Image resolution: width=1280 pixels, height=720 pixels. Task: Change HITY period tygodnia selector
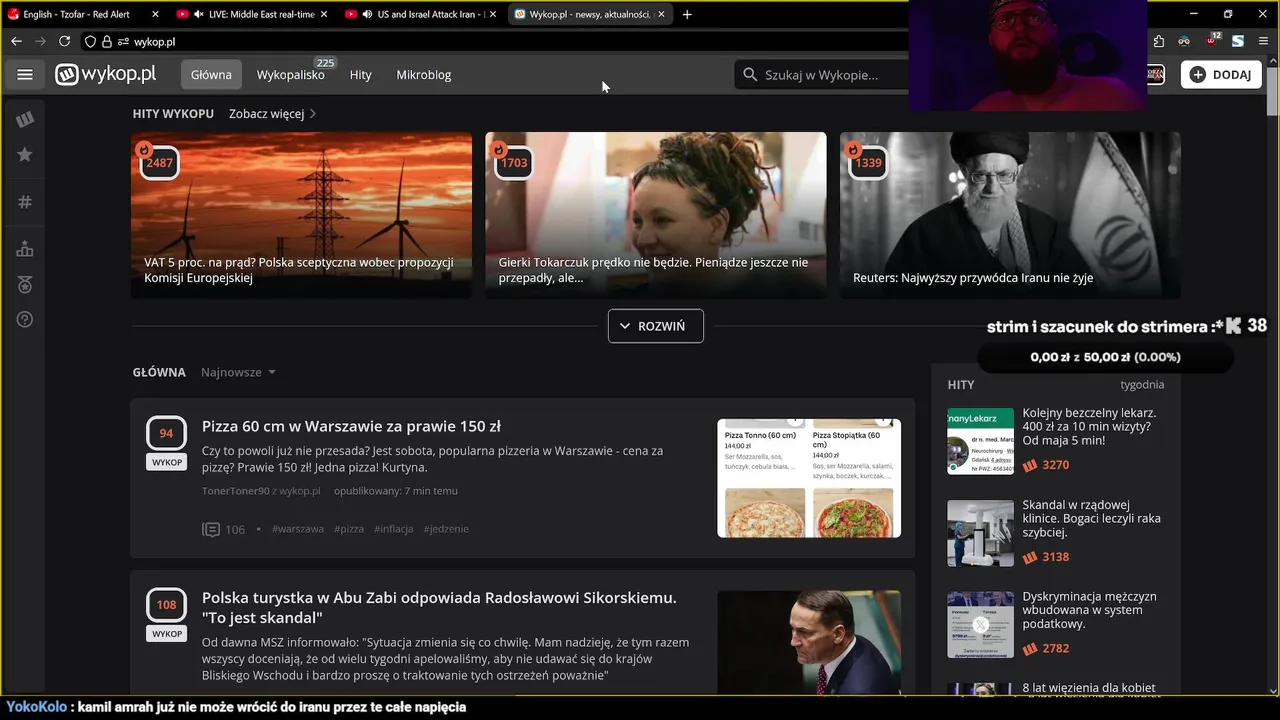point(1142,384)
